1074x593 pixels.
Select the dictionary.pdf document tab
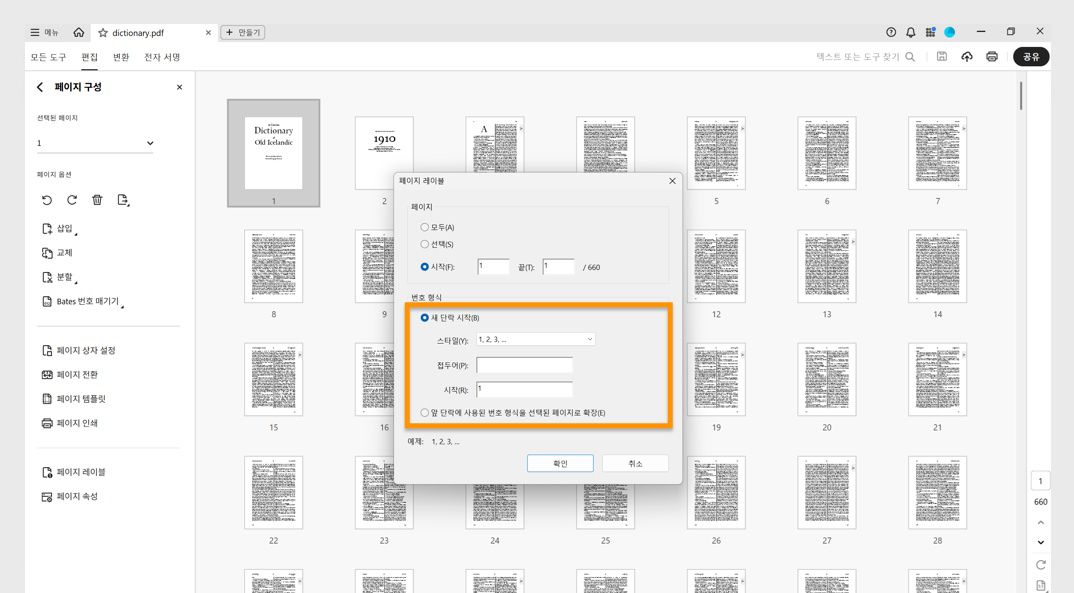click(154, 32)
